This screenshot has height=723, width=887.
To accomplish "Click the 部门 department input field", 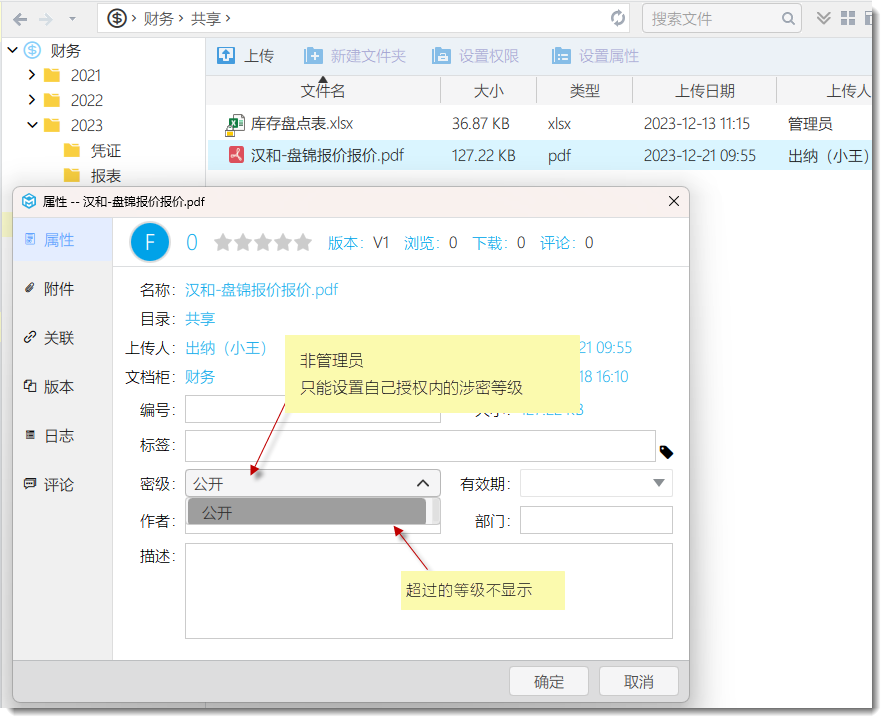I will click(x=596, y=521).
